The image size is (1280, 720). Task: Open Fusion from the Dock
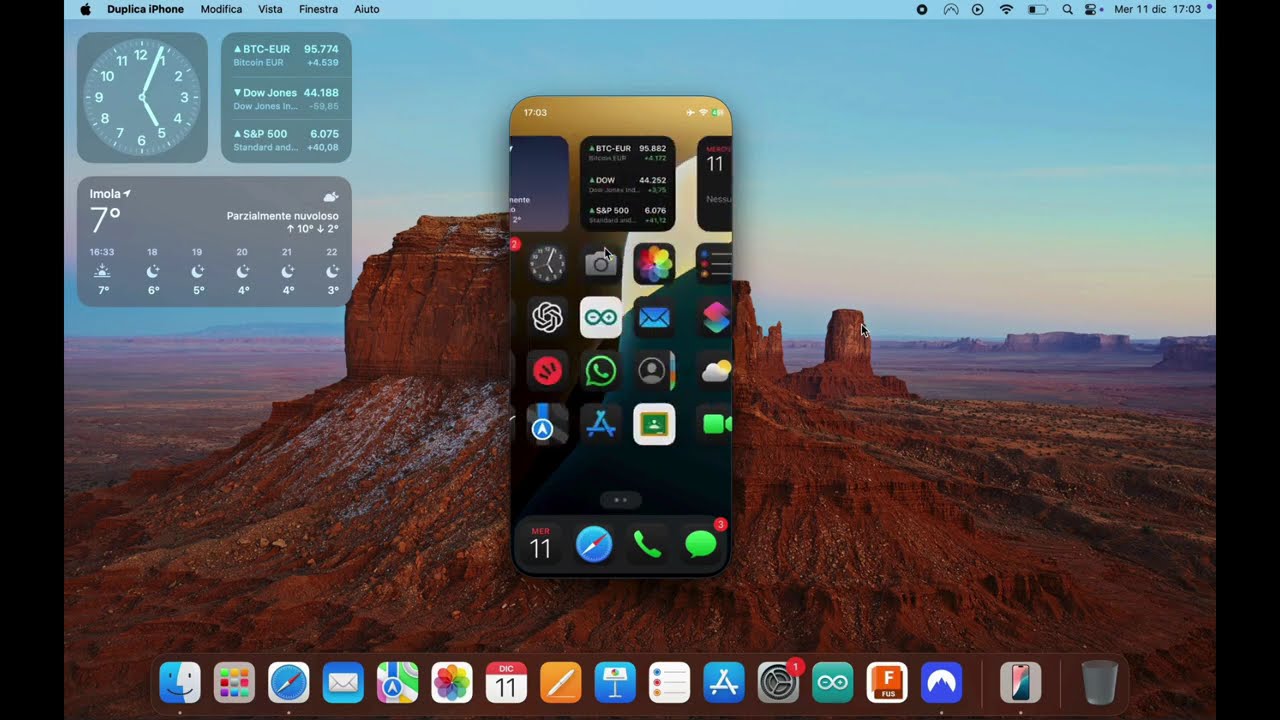pos(887,683)
